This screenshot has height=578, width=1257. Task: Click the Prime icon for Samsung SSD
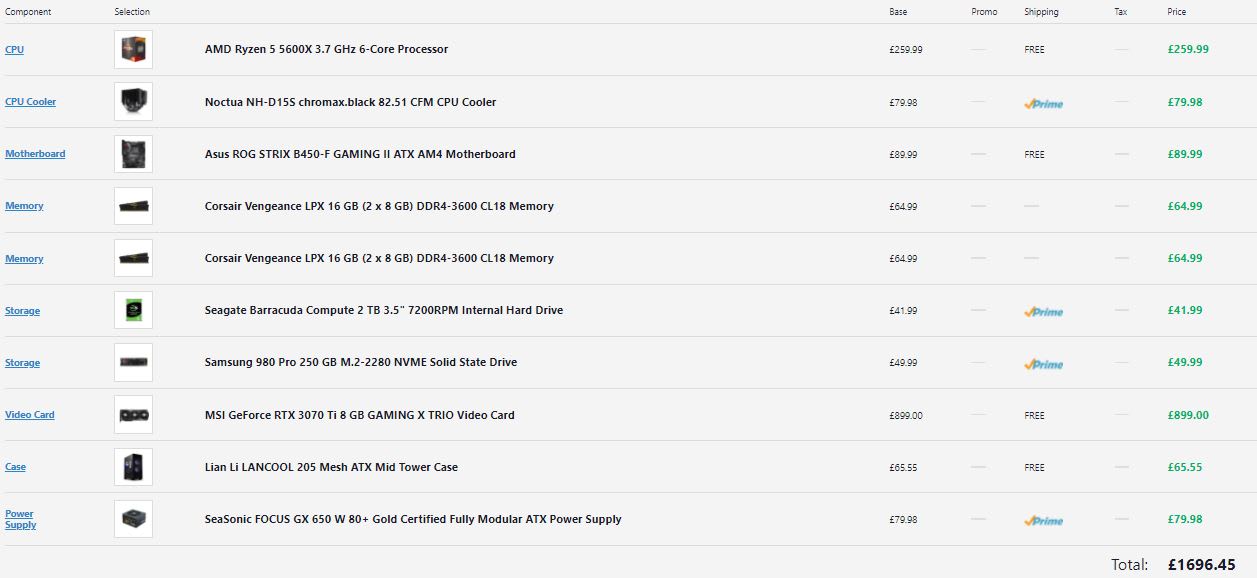[1043, 364]
